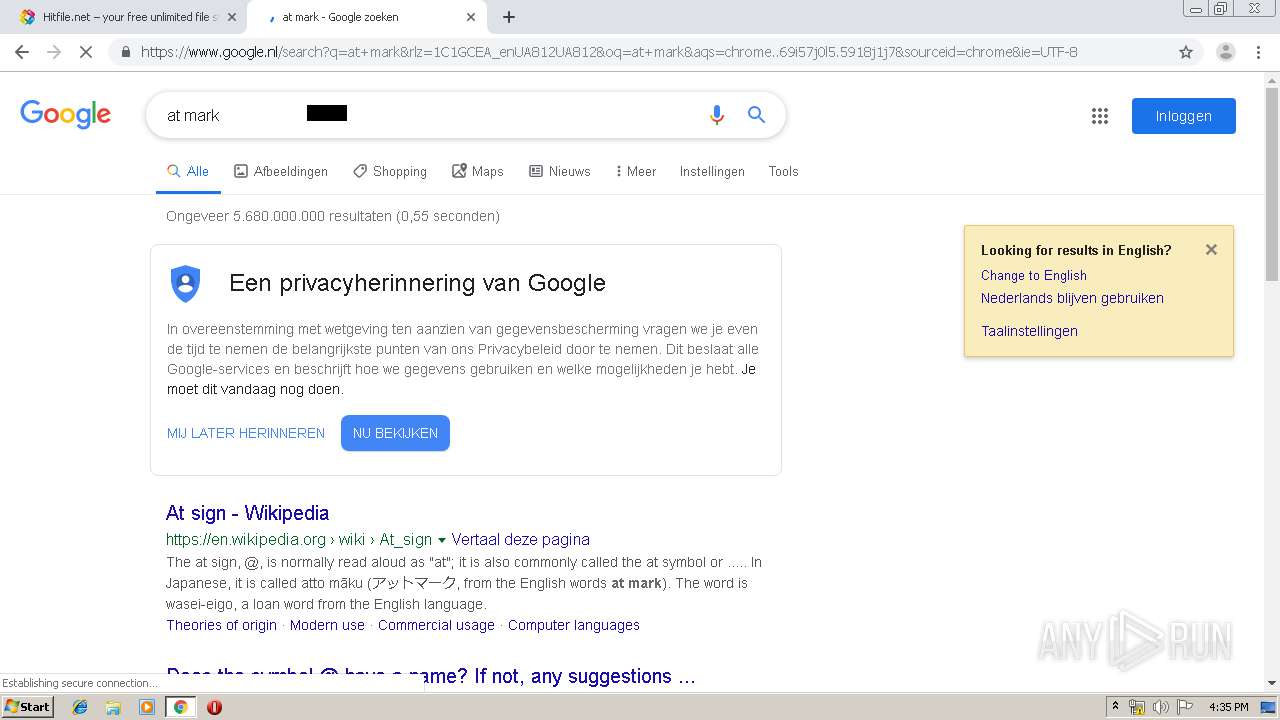
Task: Open the Commercial usage sitelink
Action: point(436,625)
